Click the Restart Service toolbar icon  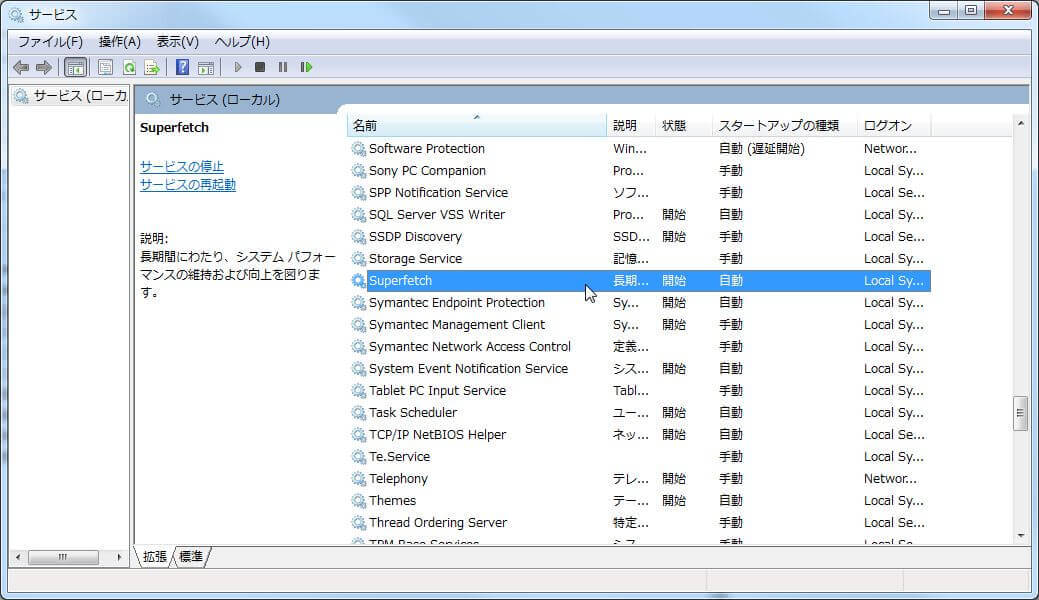306,67
